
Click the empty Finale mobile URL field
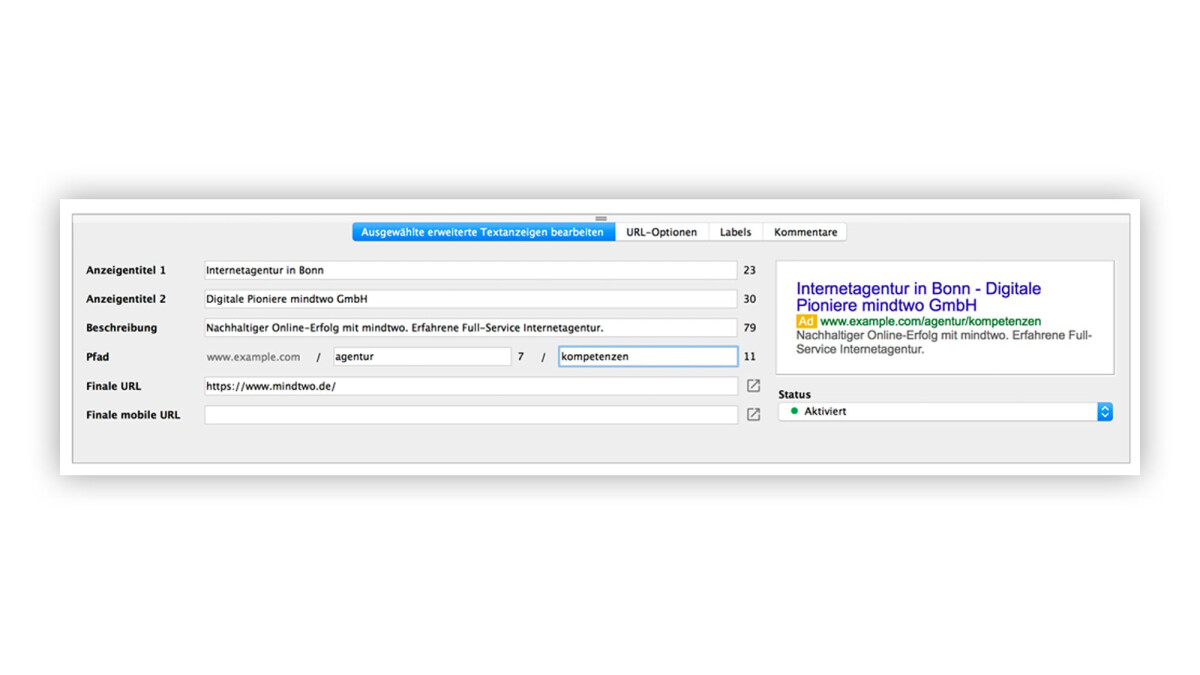coord(470,414)
